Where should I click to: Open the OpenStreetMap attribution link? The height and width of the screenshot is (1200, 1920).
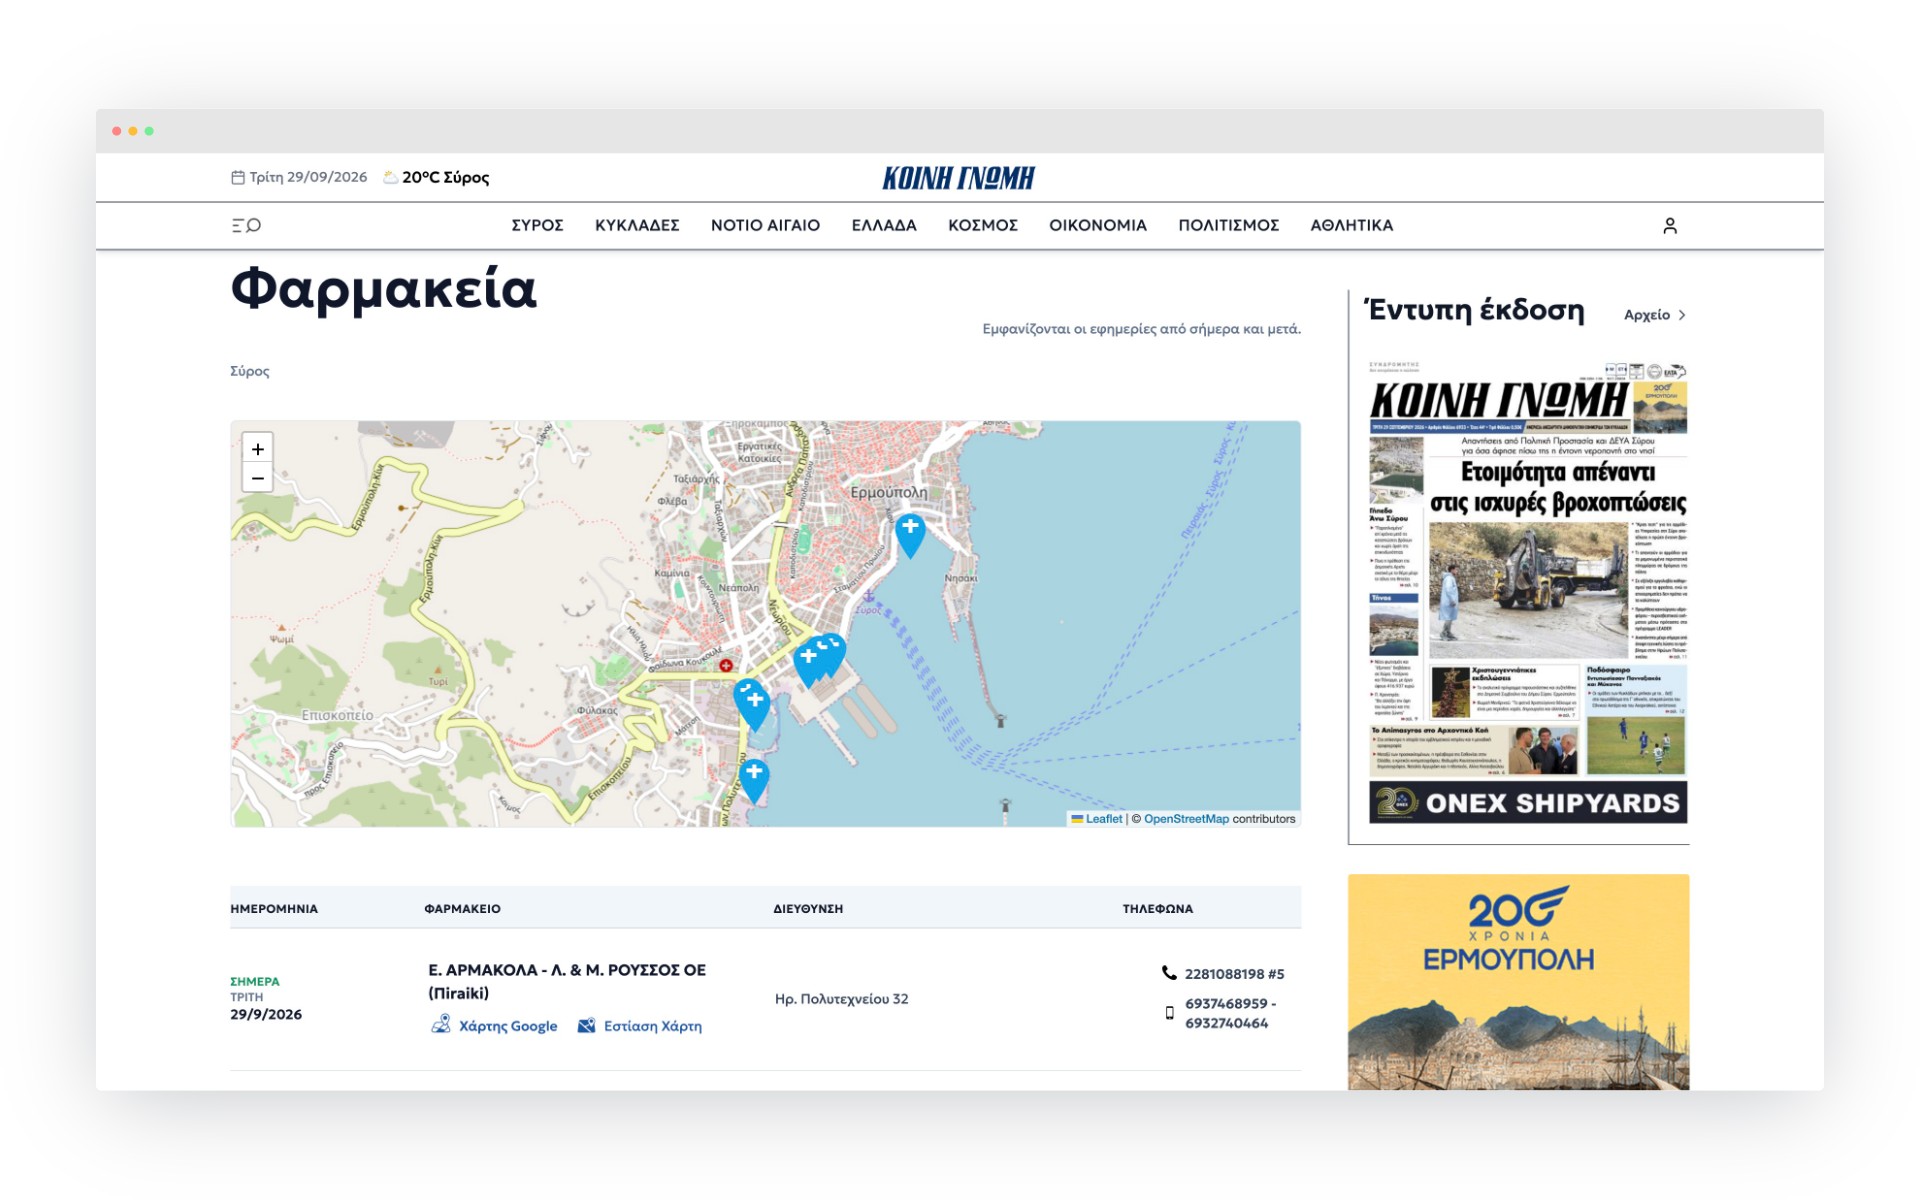pyautogui.click(x=1186, y=818)
